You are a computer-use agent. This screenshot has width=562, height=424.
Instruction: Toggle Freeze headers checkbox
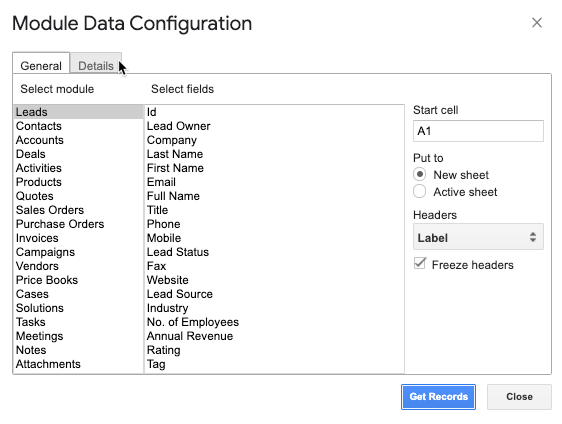click(420, 264)
